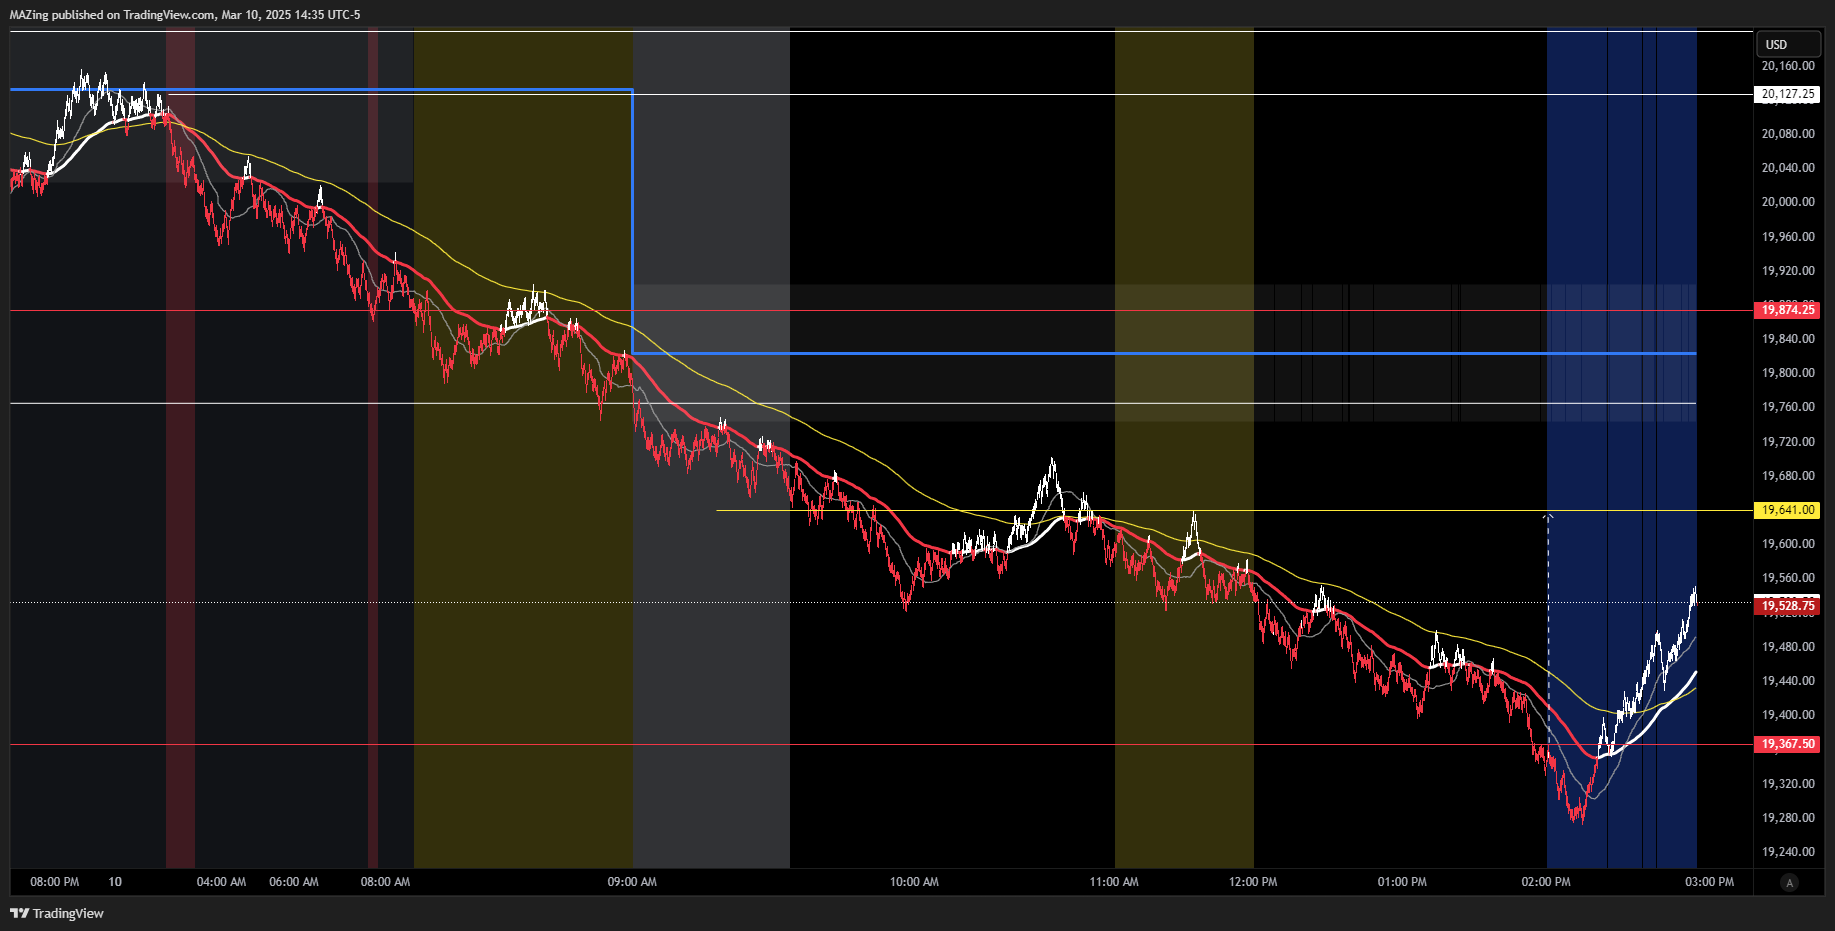
Task: Click the auto-scale 'A' button on the price axis
Action: [x=1789, y=882]
